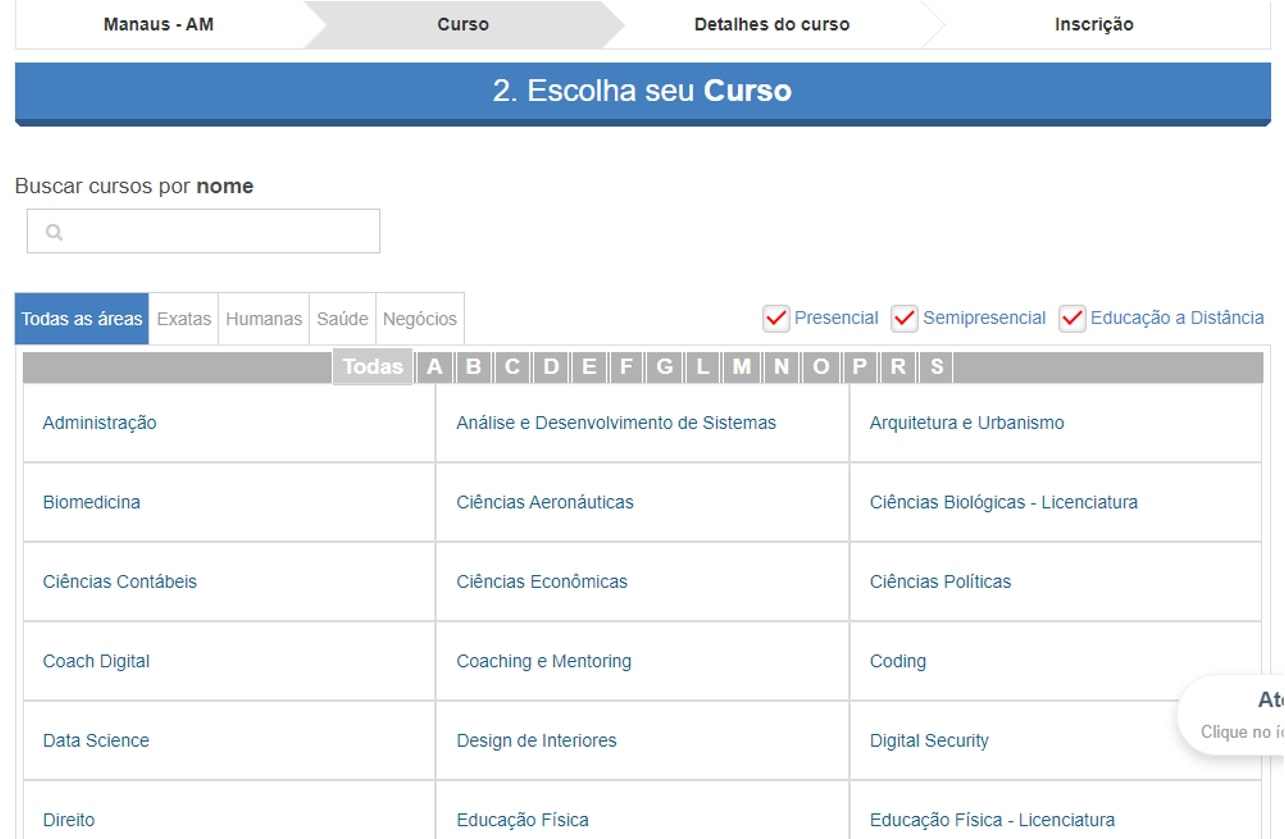The height and width of the screenshot is (839, 1285).
Task: Go back to Manaus - AM step
Action: click(159, 24)
